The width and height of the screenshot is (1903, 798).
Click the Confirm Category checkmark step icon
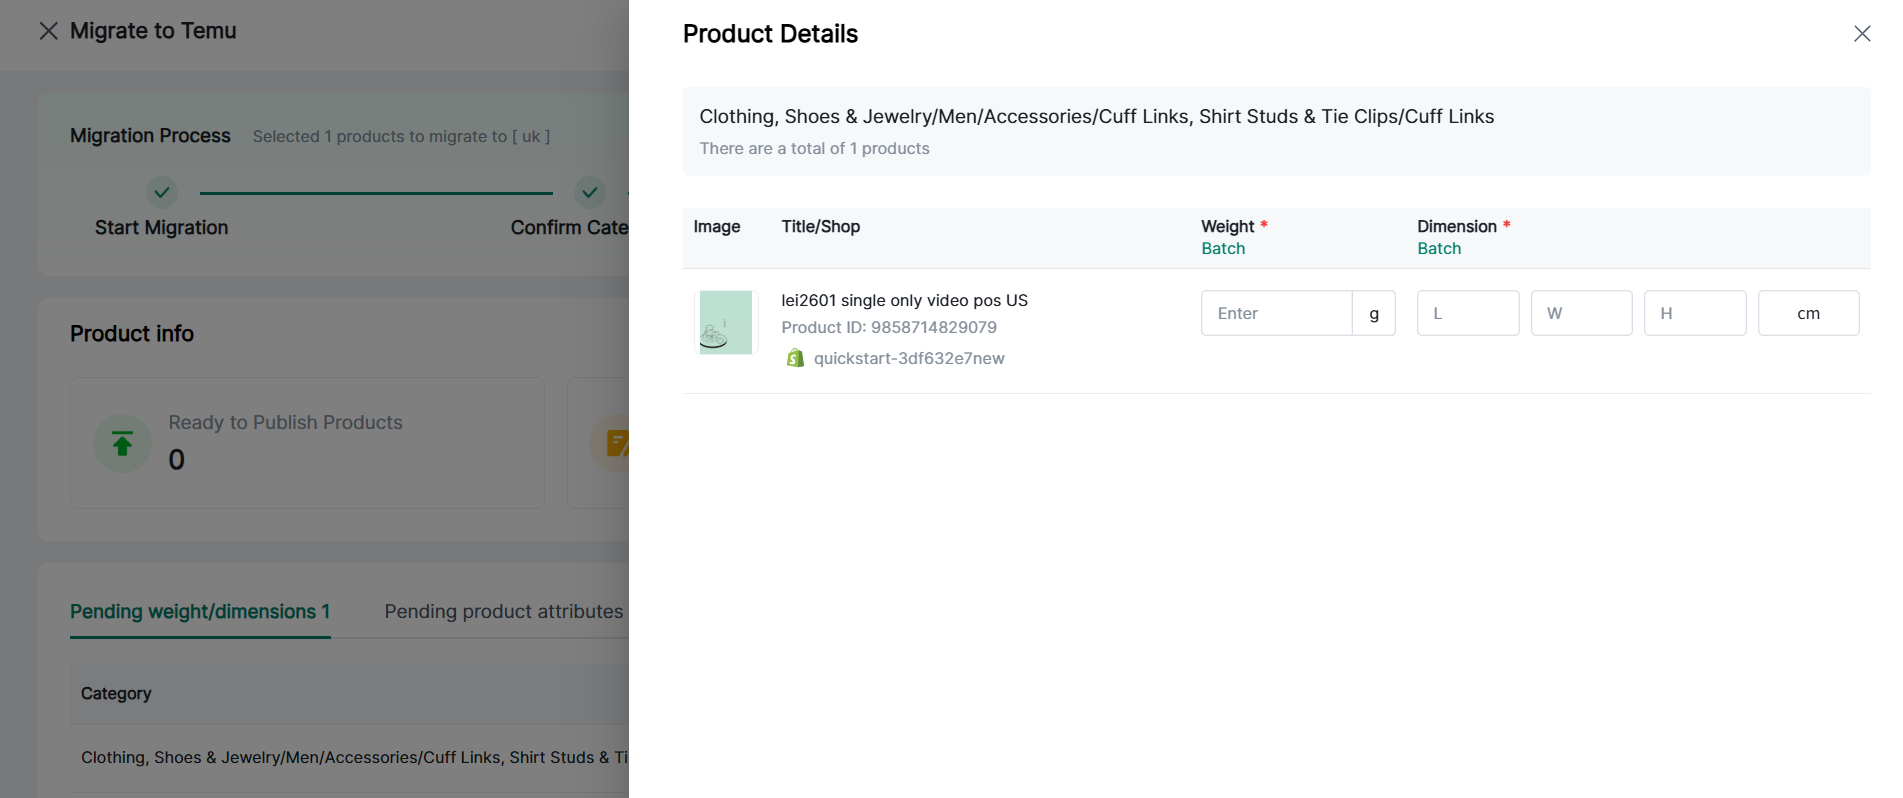(x=589, y=192)
